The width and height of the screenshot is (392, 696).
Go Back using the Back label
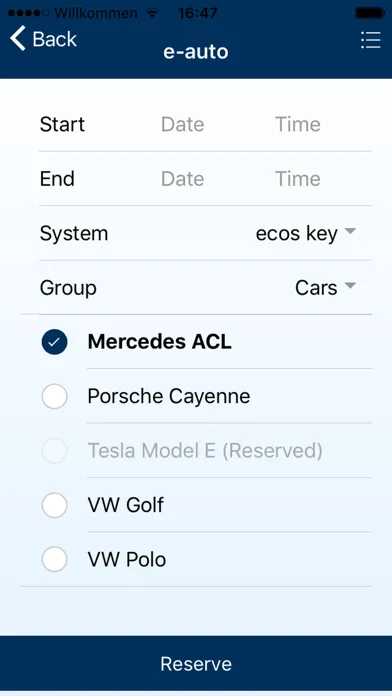[55, 39]
